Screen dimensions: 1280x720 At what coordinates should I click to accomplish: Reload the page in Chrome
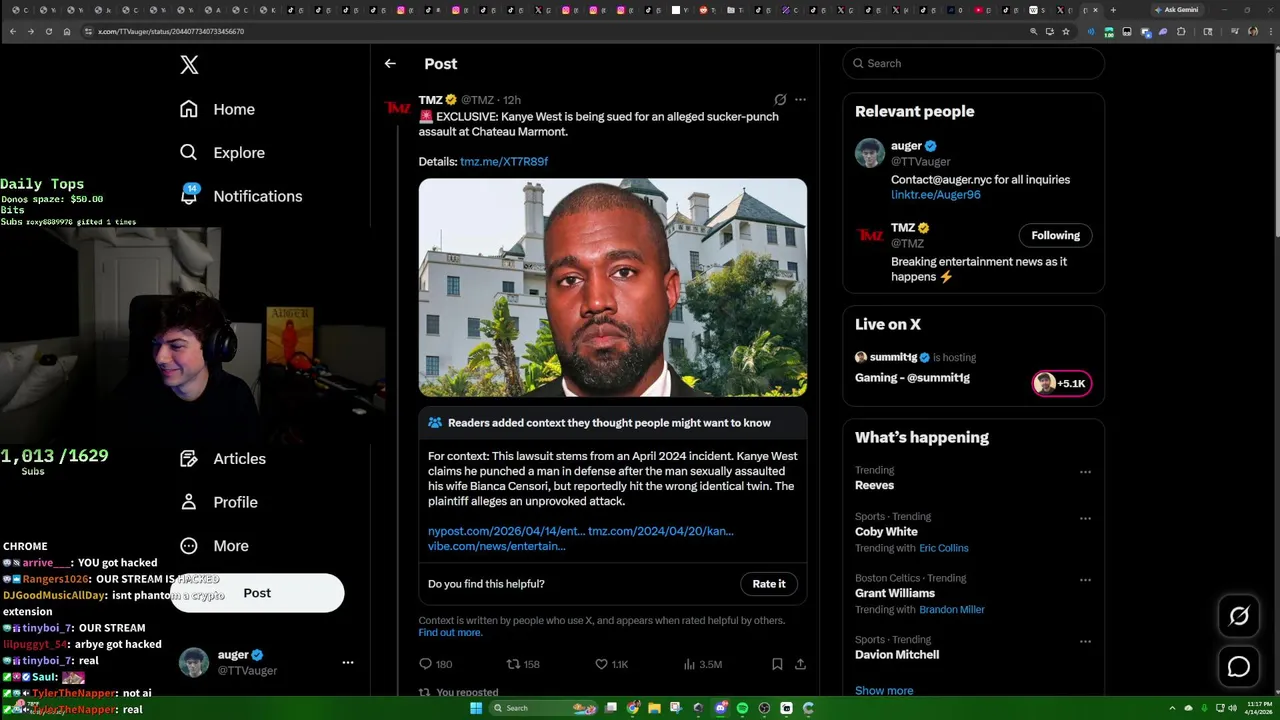tap(48, 31)
